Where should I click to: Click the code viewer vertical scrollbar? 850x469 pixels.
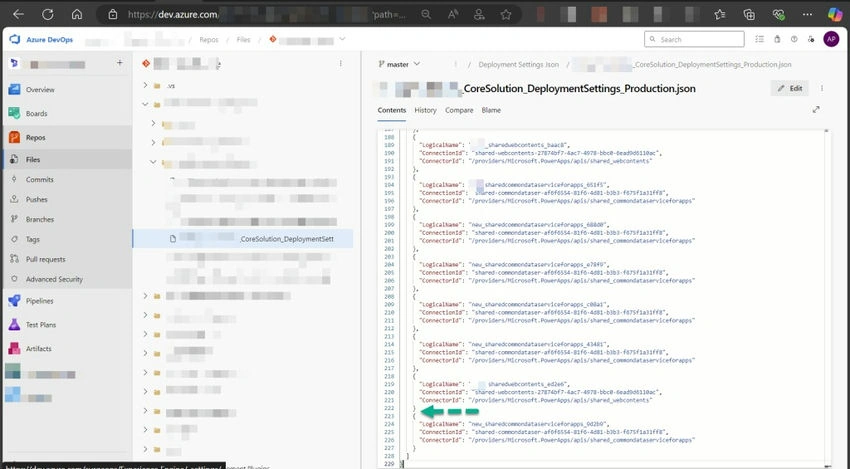click(827, 298)
